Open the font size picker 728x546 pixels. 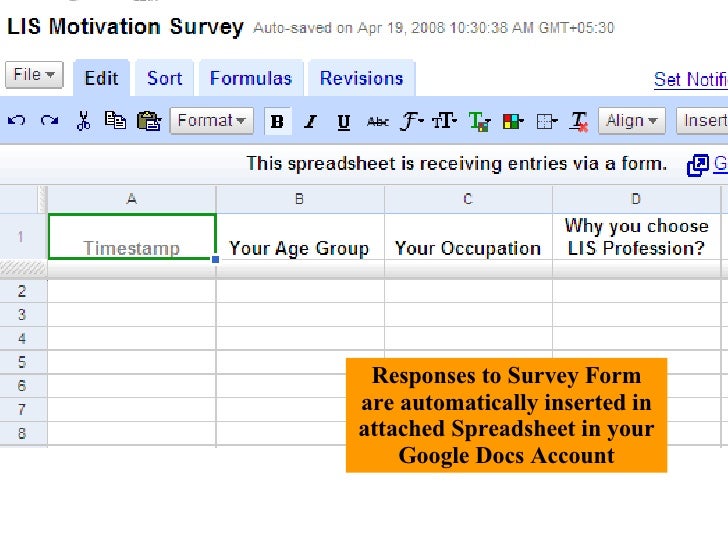coord(444,121)
